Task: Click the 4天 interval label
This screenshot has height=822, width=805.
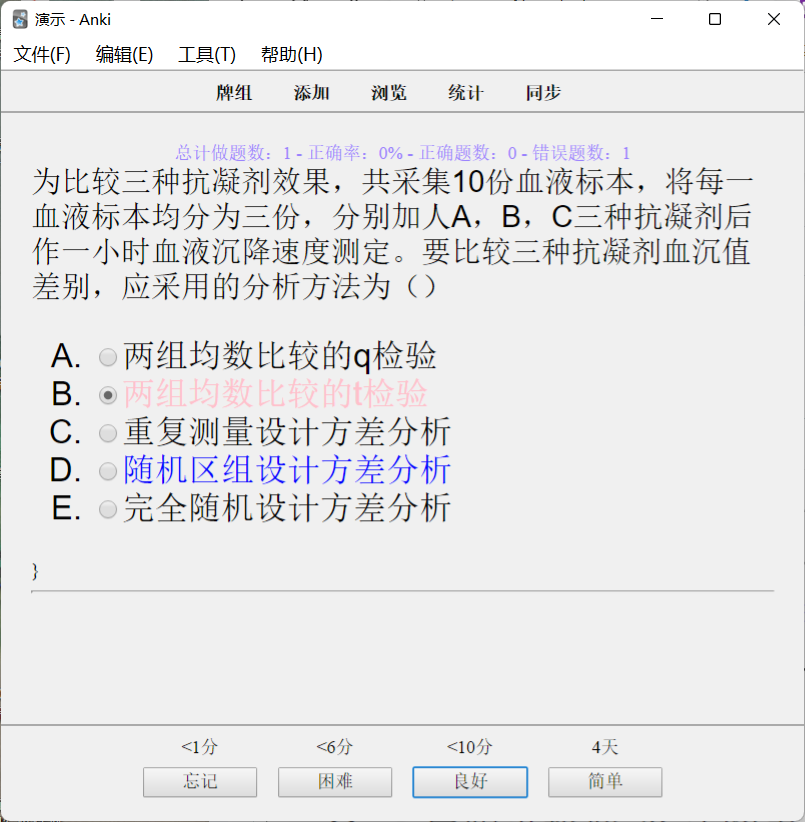Action: 605,747
